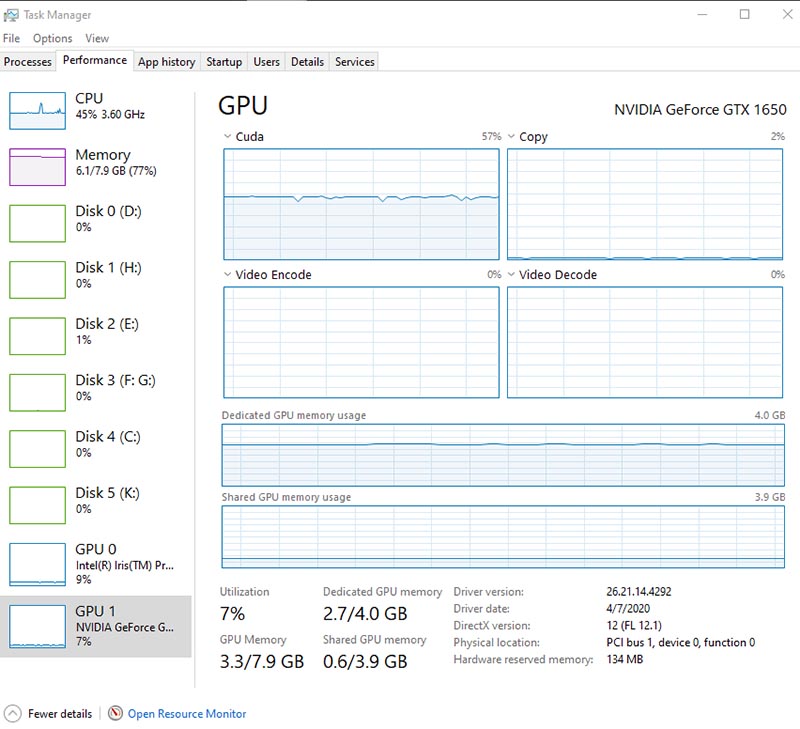Screen dimensions: 800x729
Task: Switch to the Services tab
Action: click(355, 62)
